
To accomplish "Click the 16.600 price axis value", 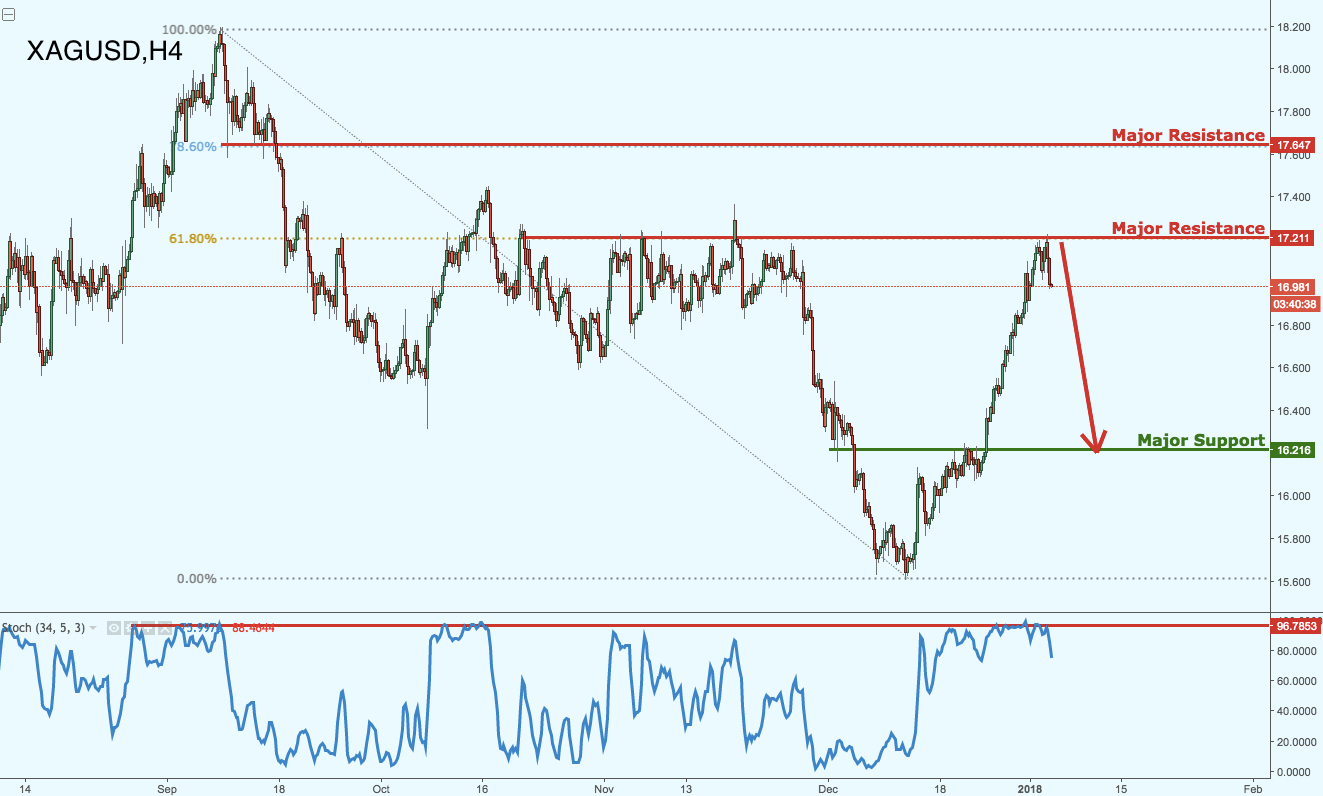I will [1294, 368].
